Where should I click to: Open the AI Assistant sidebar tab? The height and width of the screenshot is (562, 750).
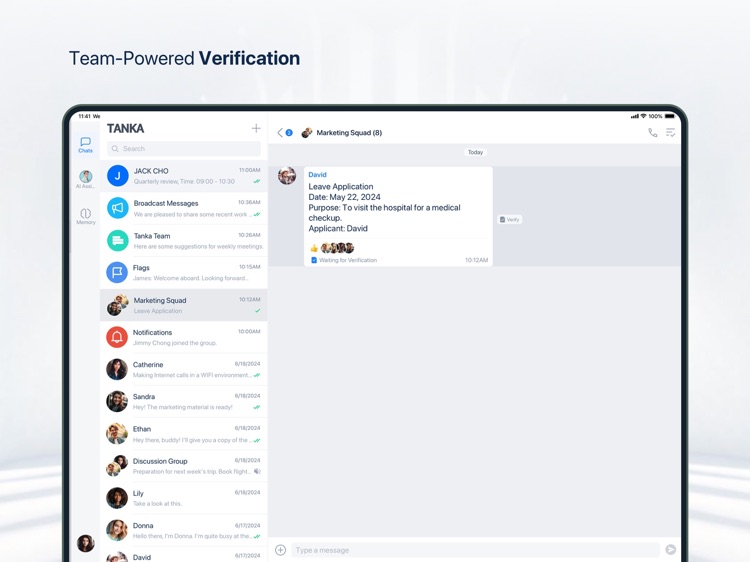coord(86,179)
